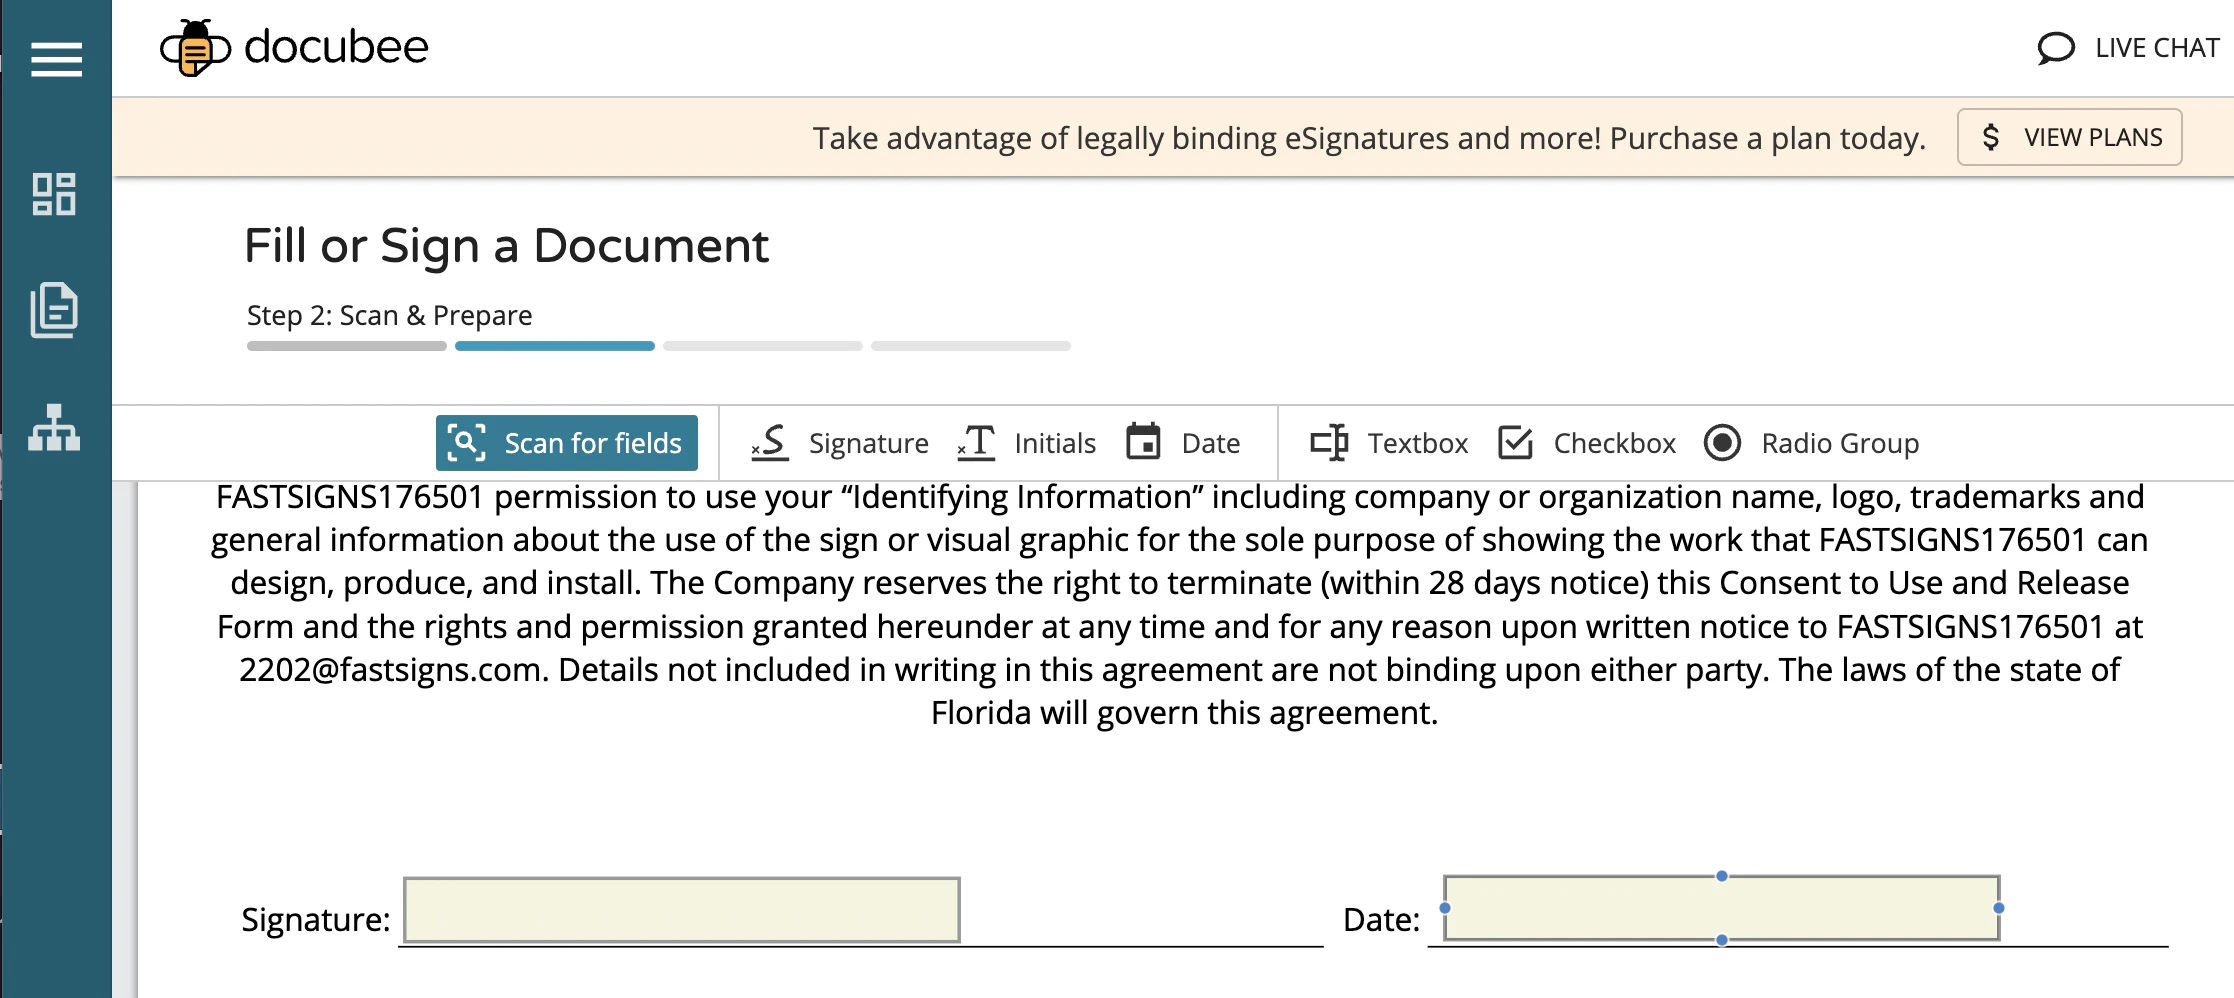Deselect the Date field's bottom resize handle

[x=1721, y=940]
